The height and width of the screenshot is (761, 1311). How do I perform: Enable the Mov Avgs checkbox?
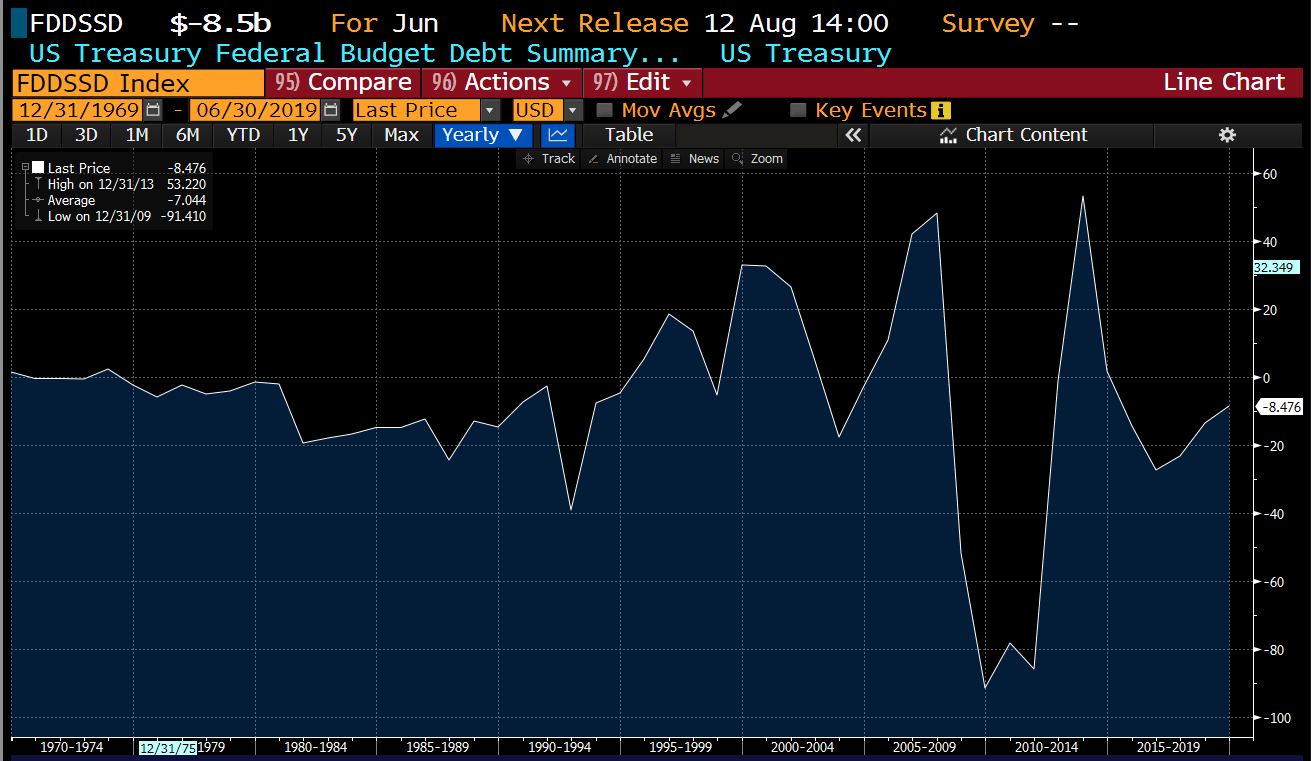[x=604, y=111]
